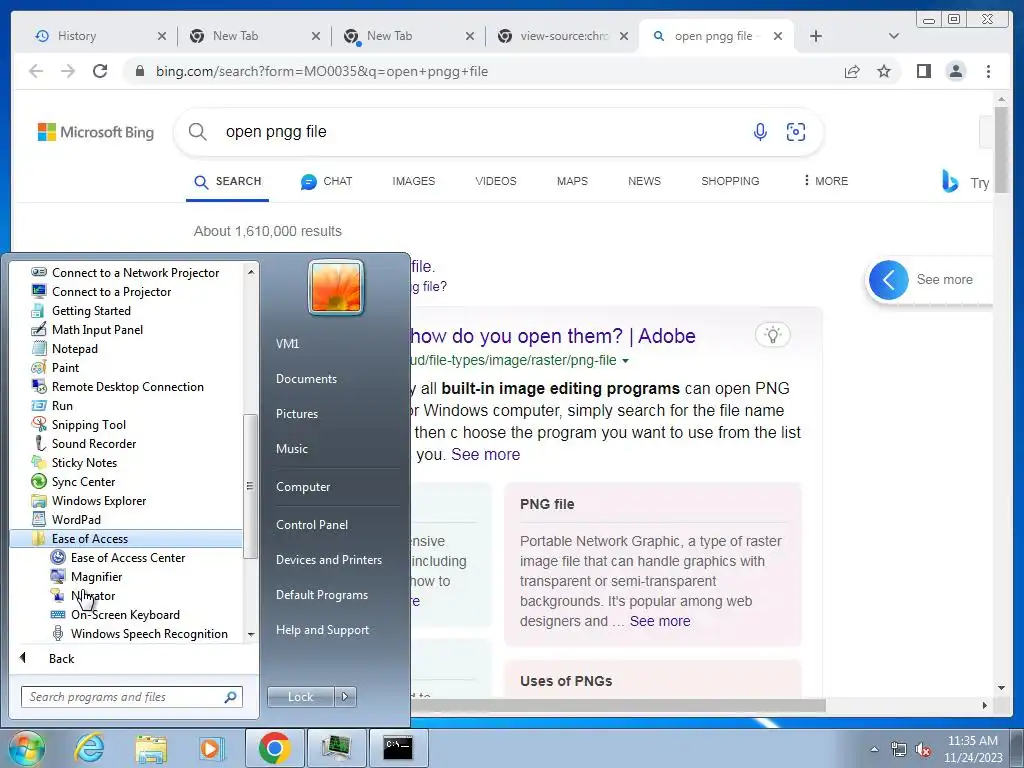Click the blue See more arrow button
The width and height of the screenshot is (1024, 768).
[x=888, y=280]
